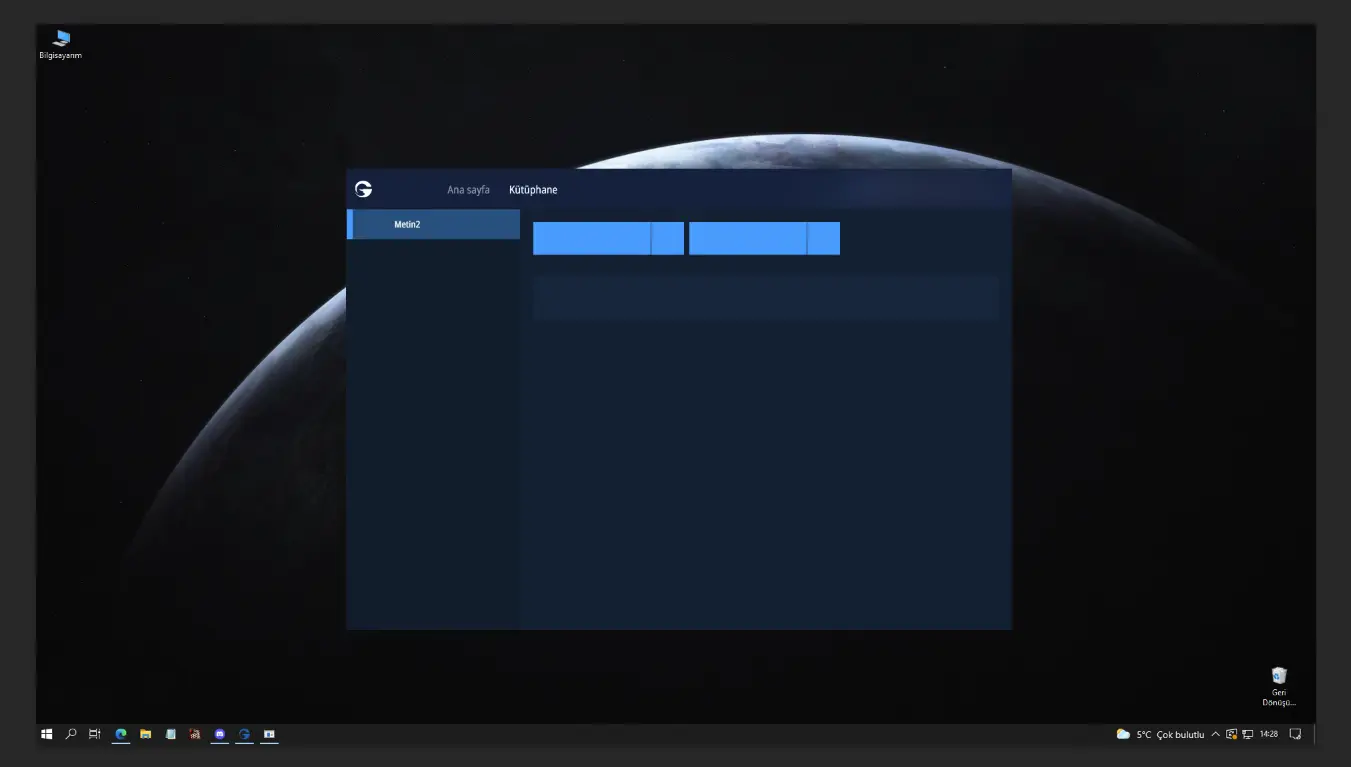Open the Windows Start menu

pos(46,734)
